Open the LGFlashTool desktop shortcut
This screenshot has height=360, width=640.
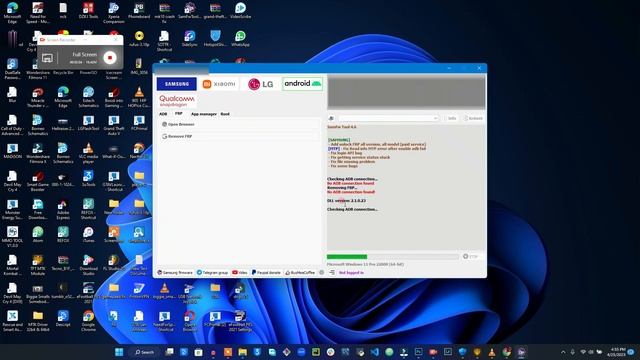tap(88, 123)
